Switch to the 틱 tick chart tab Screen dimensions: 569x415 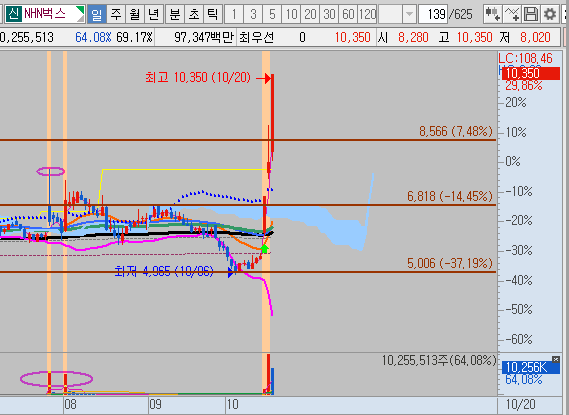212,14
